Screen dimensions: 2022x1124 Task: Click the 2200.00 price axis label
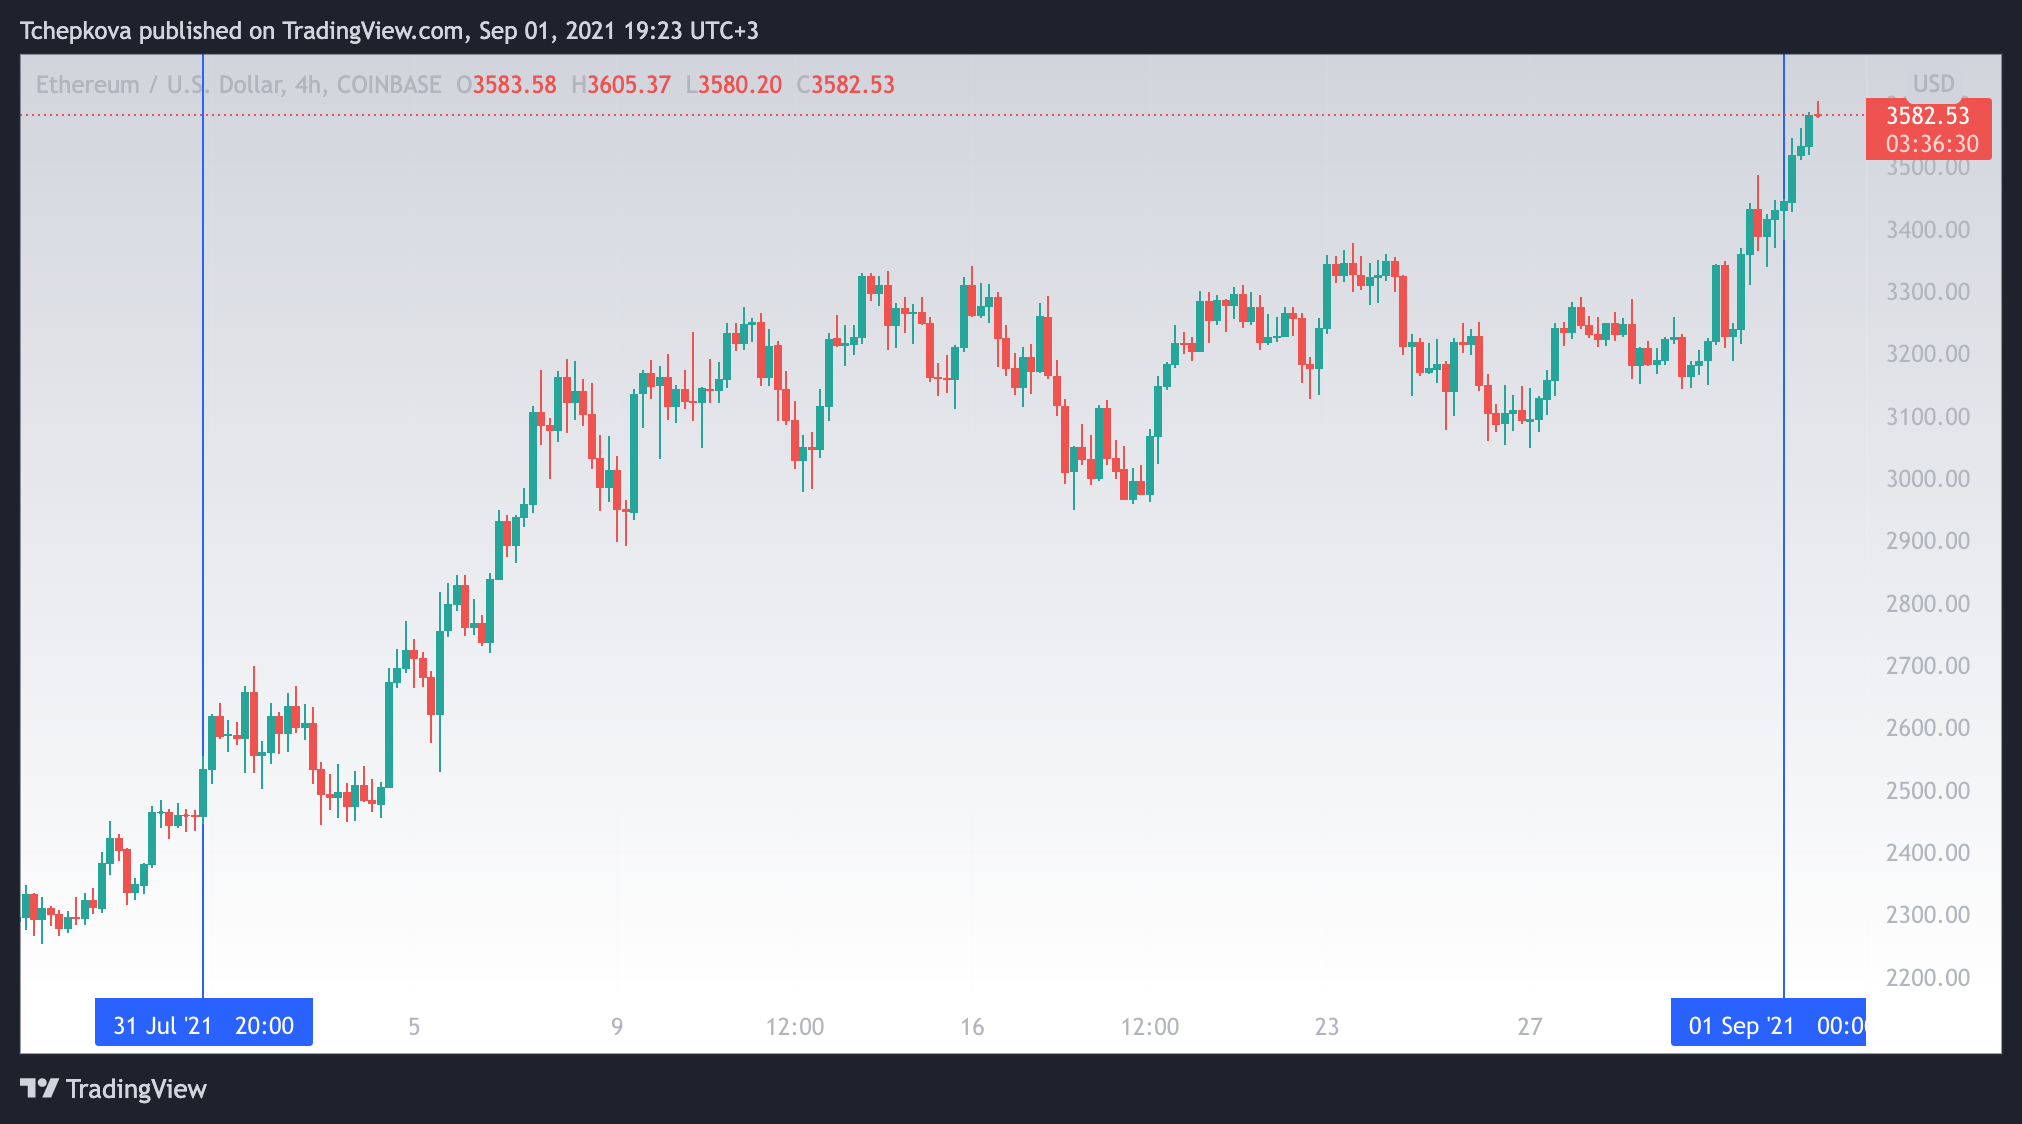point(1927,978)
